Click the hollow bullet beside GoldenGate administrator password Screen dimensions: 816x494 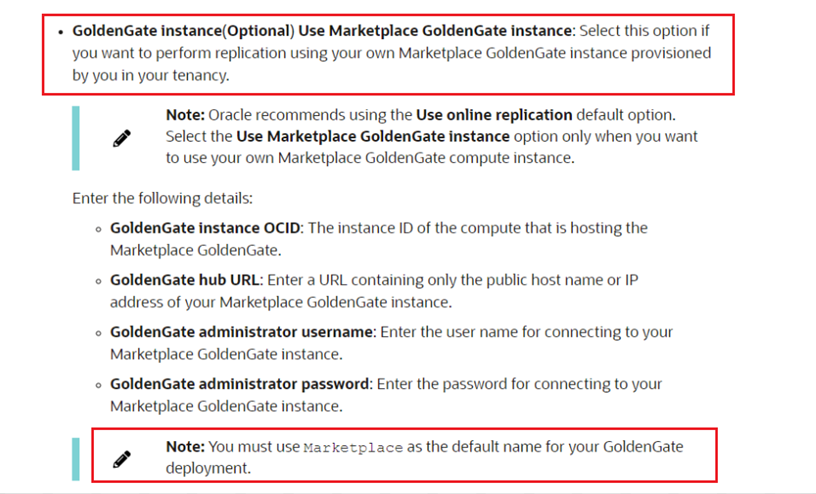click(99, 385)
